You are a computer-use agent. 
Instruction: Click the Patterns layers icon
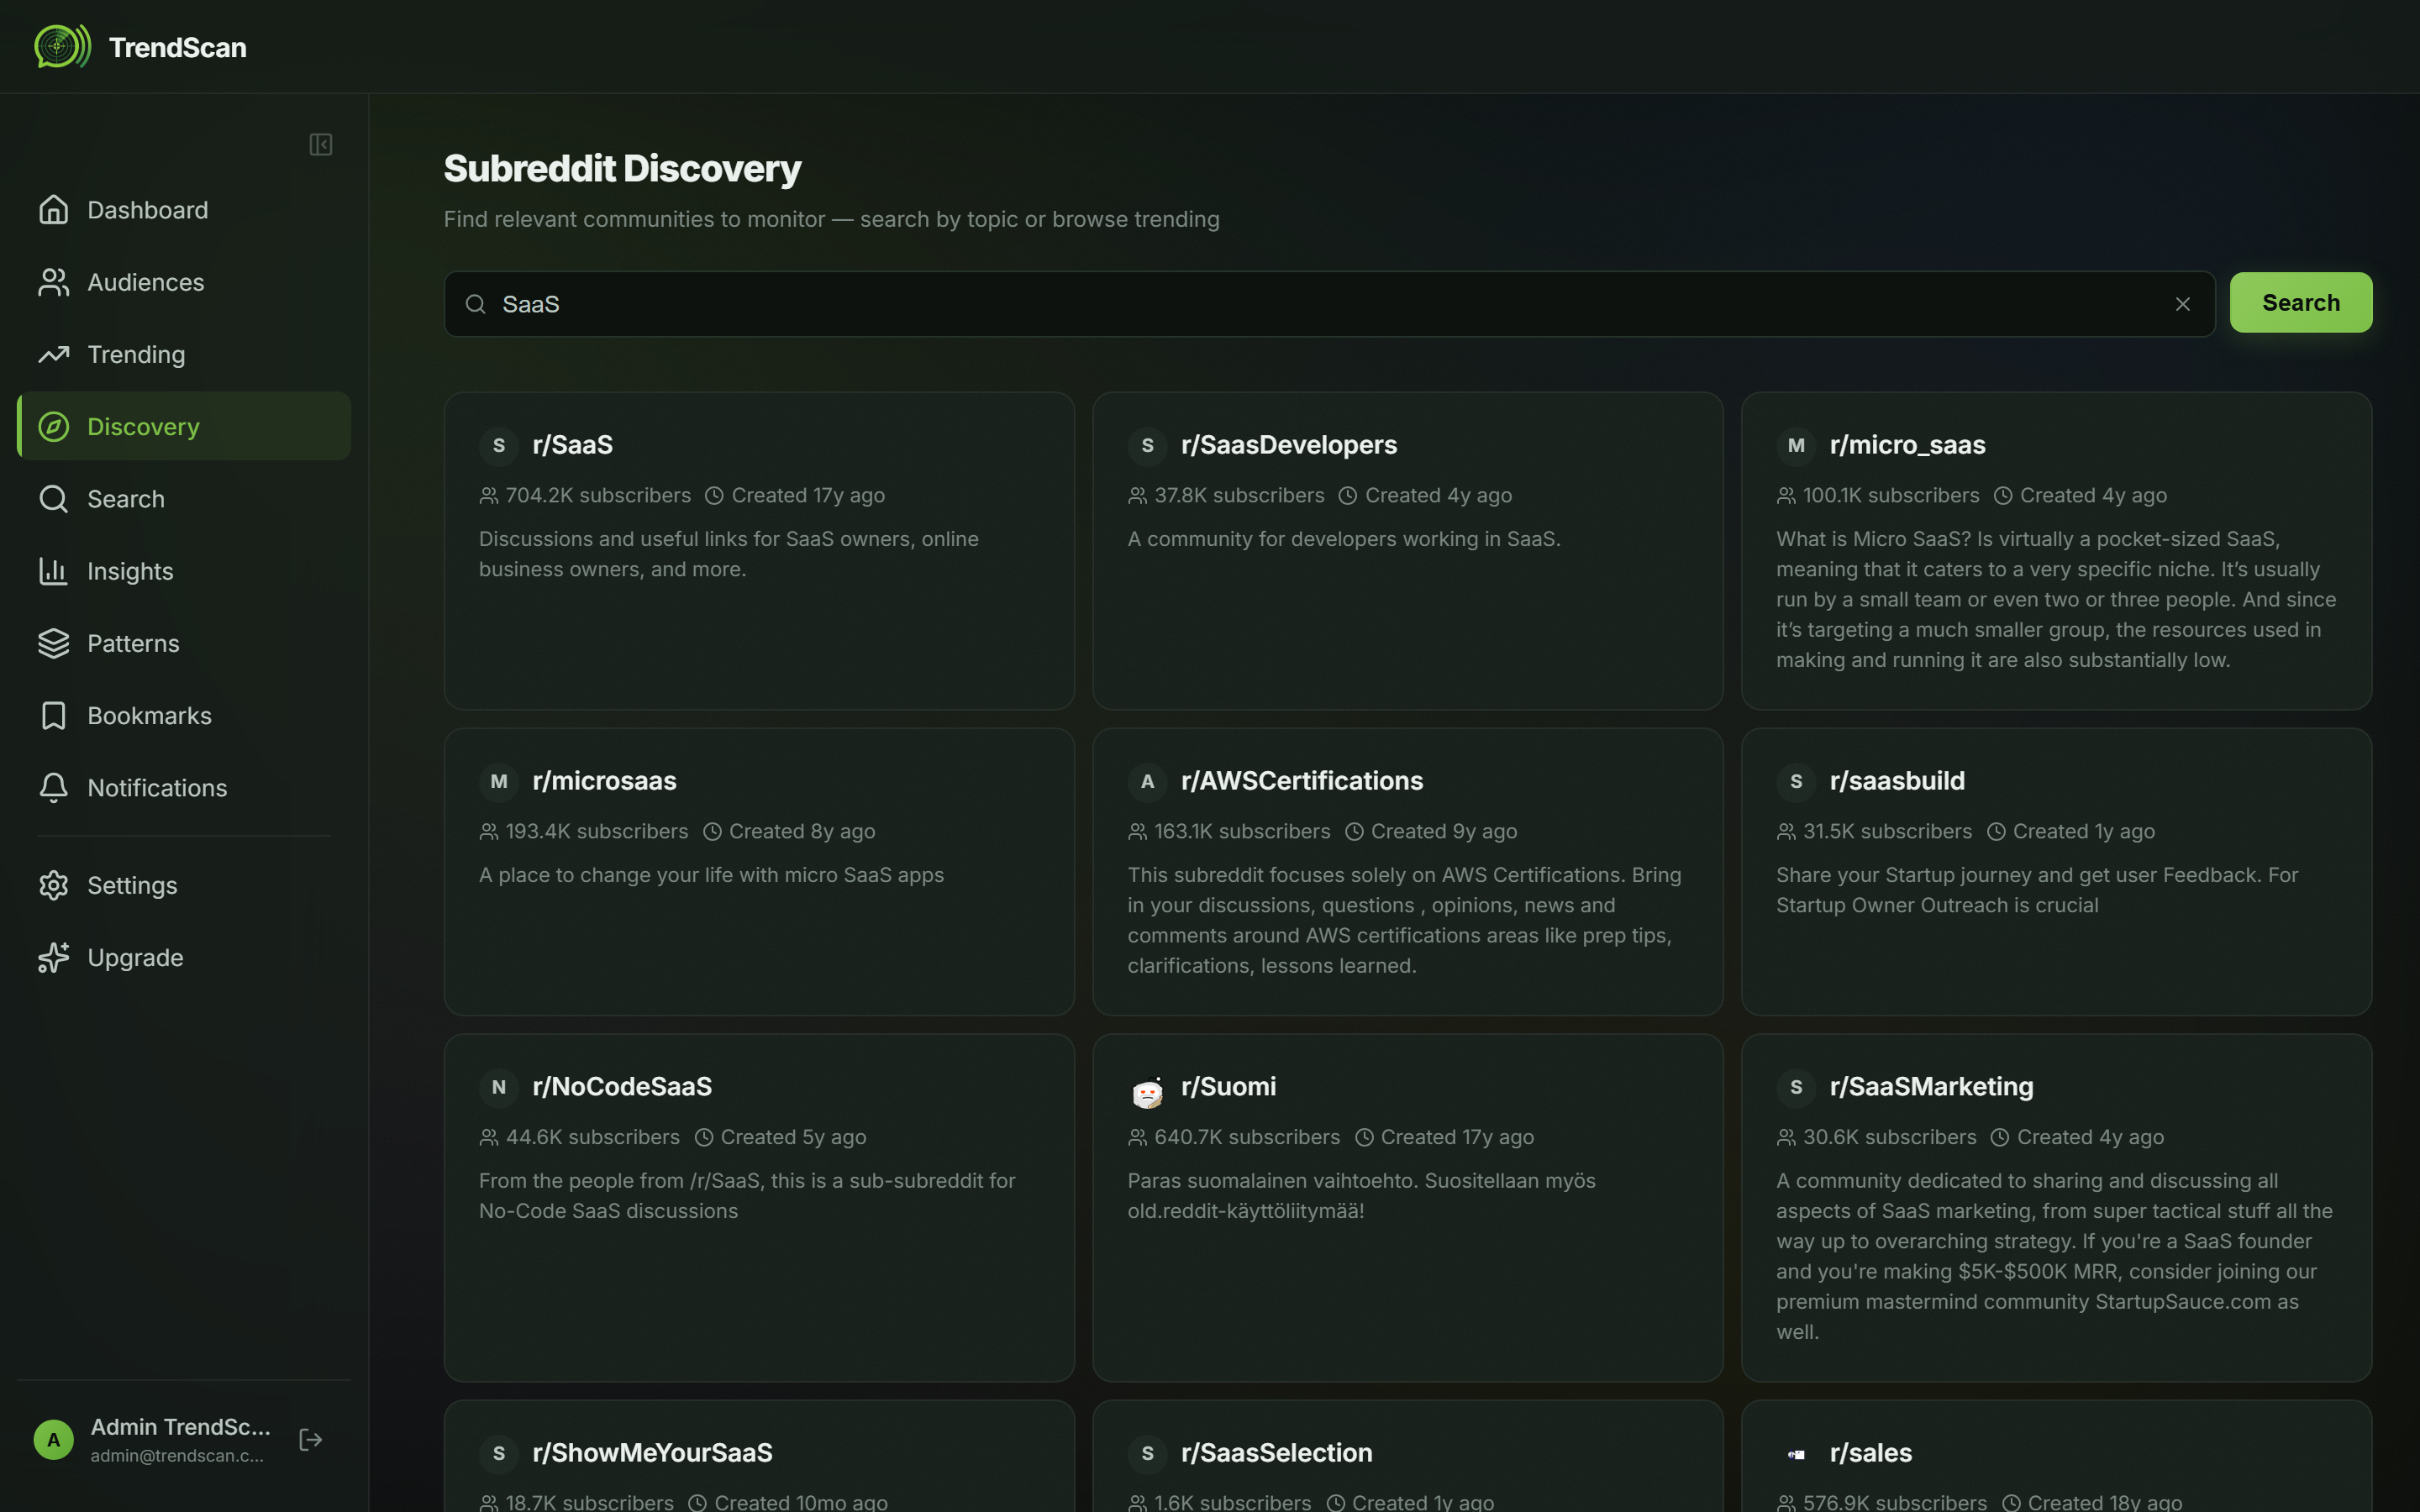pos(54,643)
